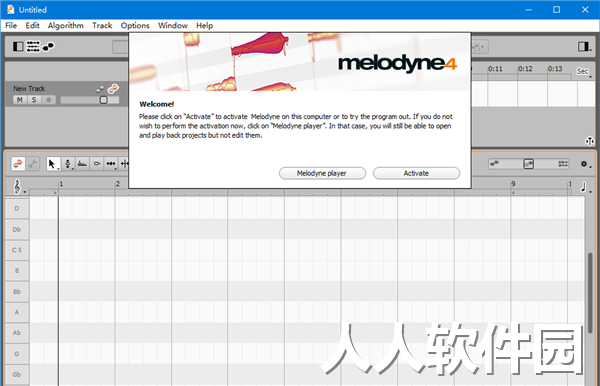Image resolution: width=600 pixels, height=386 pixels.
Task: Open the note editor gear settings
Action: 585,164
